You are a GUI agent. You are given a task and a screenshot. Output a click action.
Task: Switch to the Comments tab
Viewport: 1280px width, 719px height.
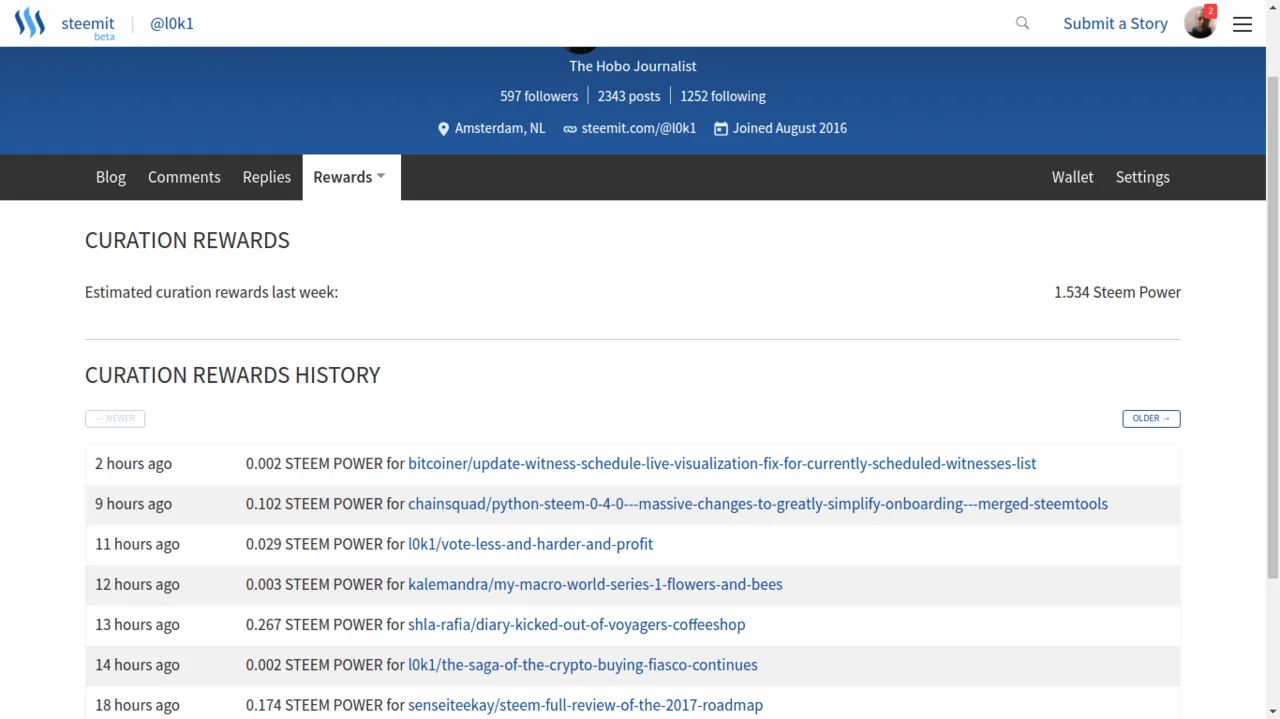coord(184,177)
